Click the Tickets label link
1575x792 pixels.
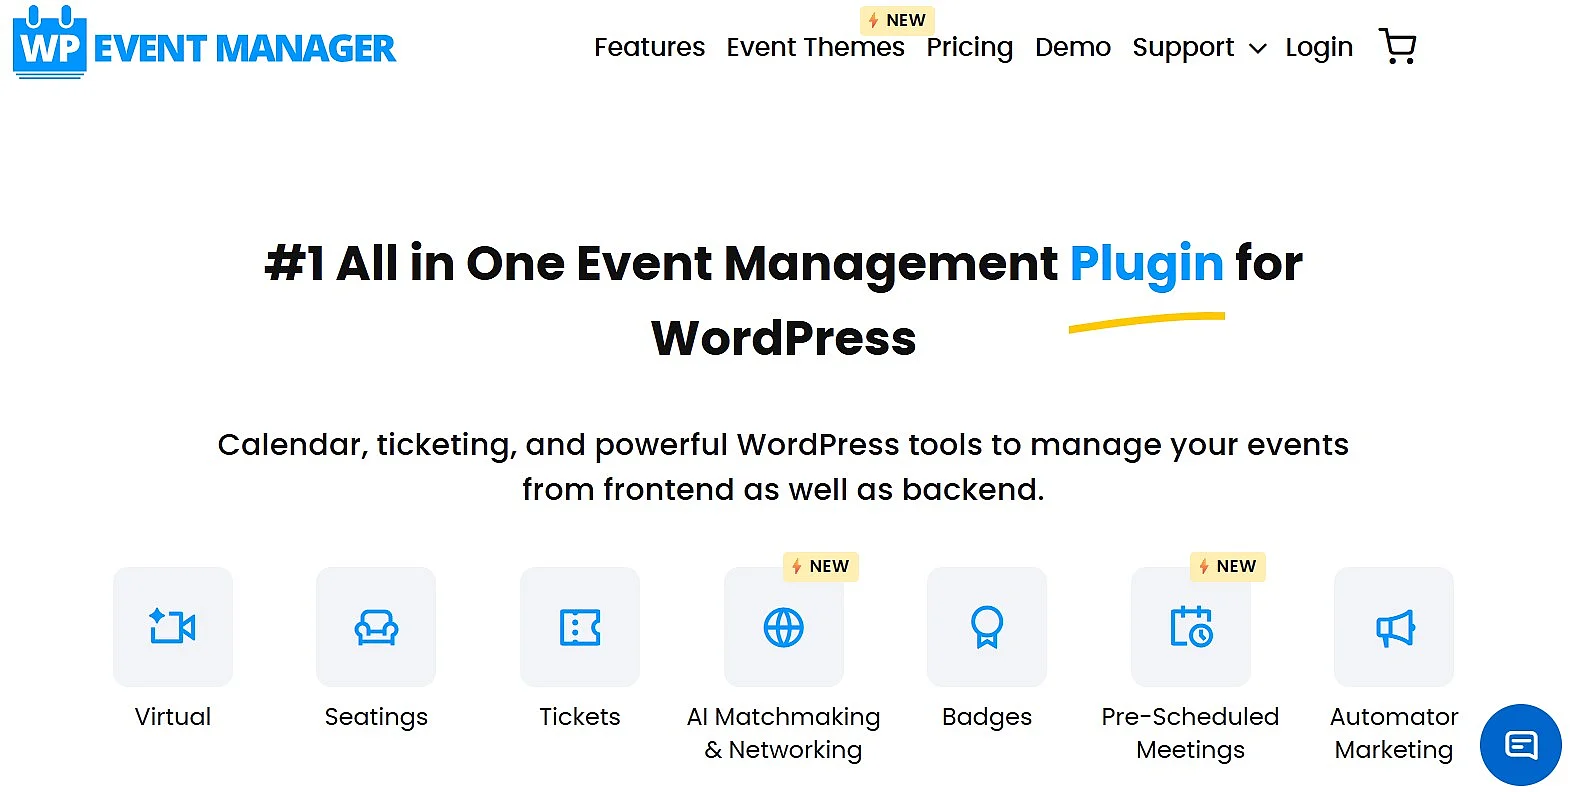580,716
